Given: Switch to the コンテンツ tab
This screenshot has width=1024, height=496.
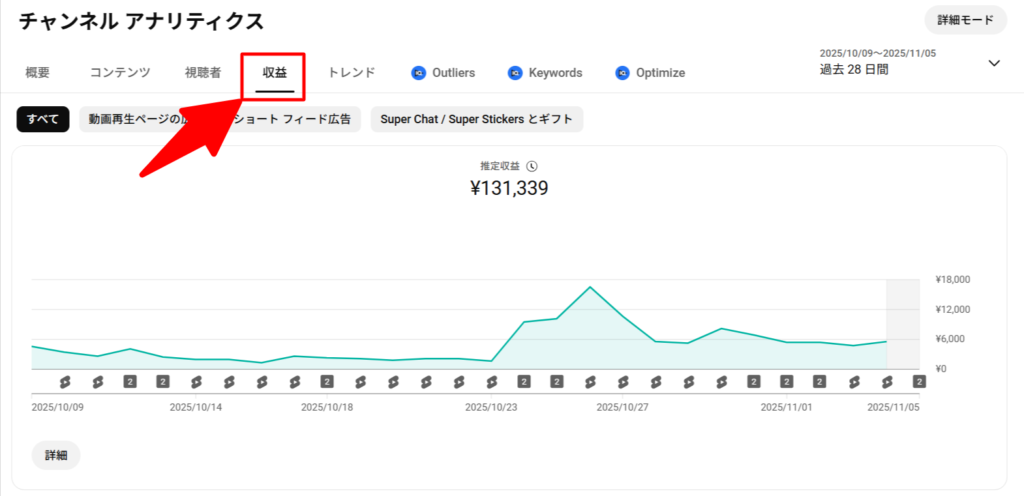Looking at the screenshot, I should [x=120, y=73].
